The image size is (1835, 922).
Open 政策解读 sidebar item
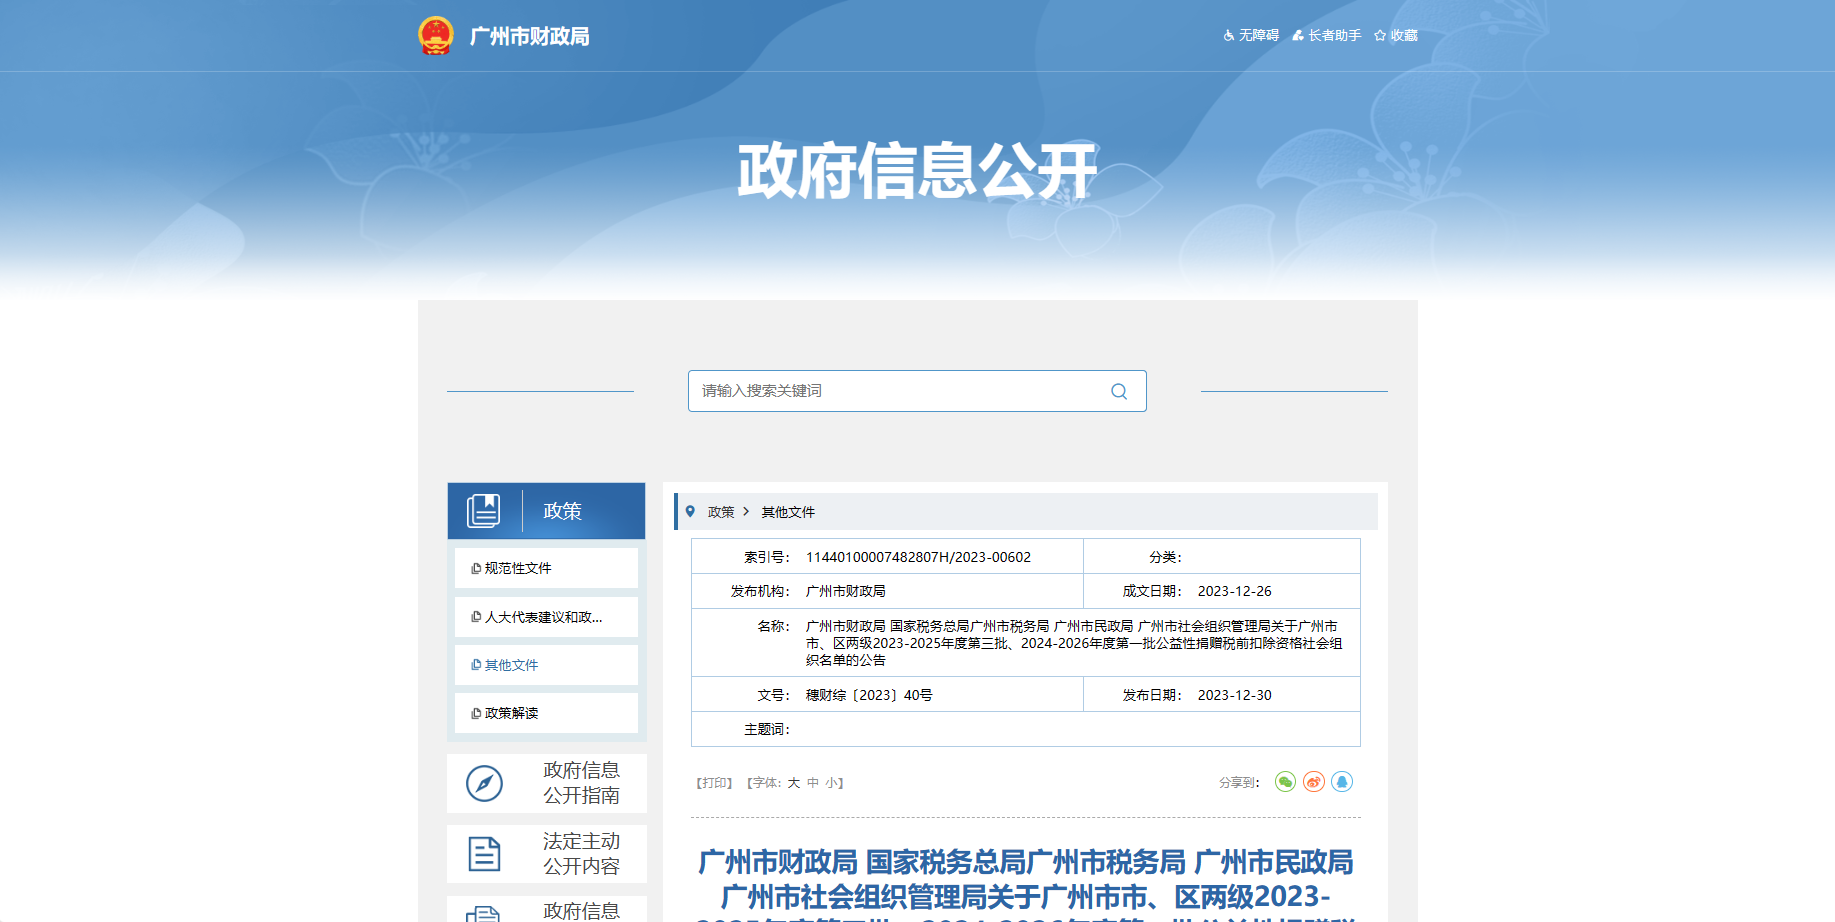point(511,713)
